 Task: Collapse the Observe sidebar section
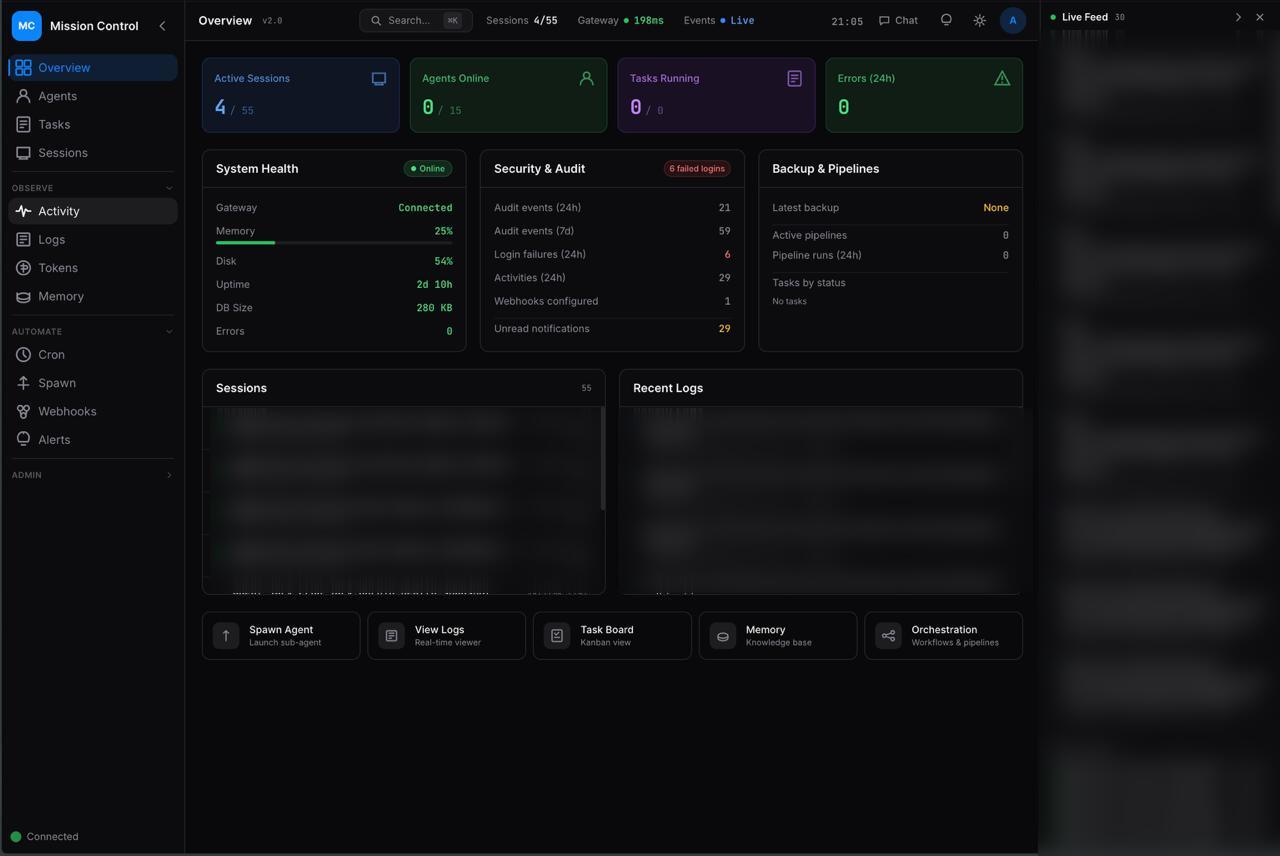167,187
